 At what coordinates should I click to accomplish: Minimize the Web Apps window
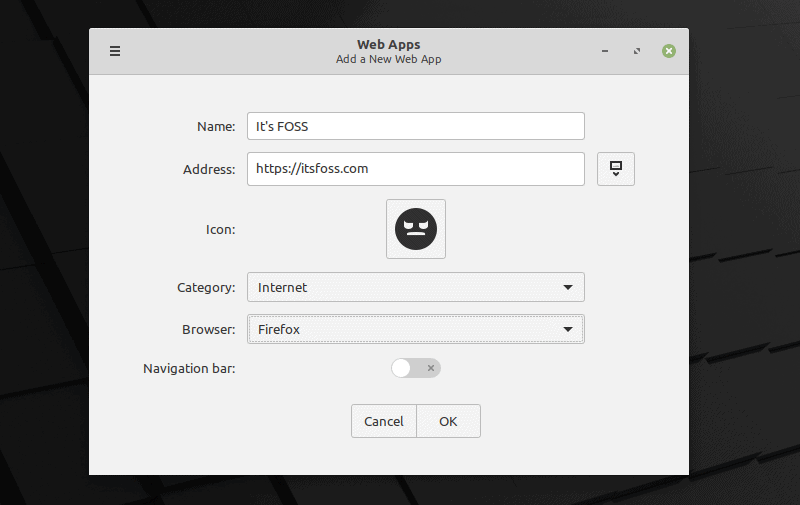coord(605,51)
